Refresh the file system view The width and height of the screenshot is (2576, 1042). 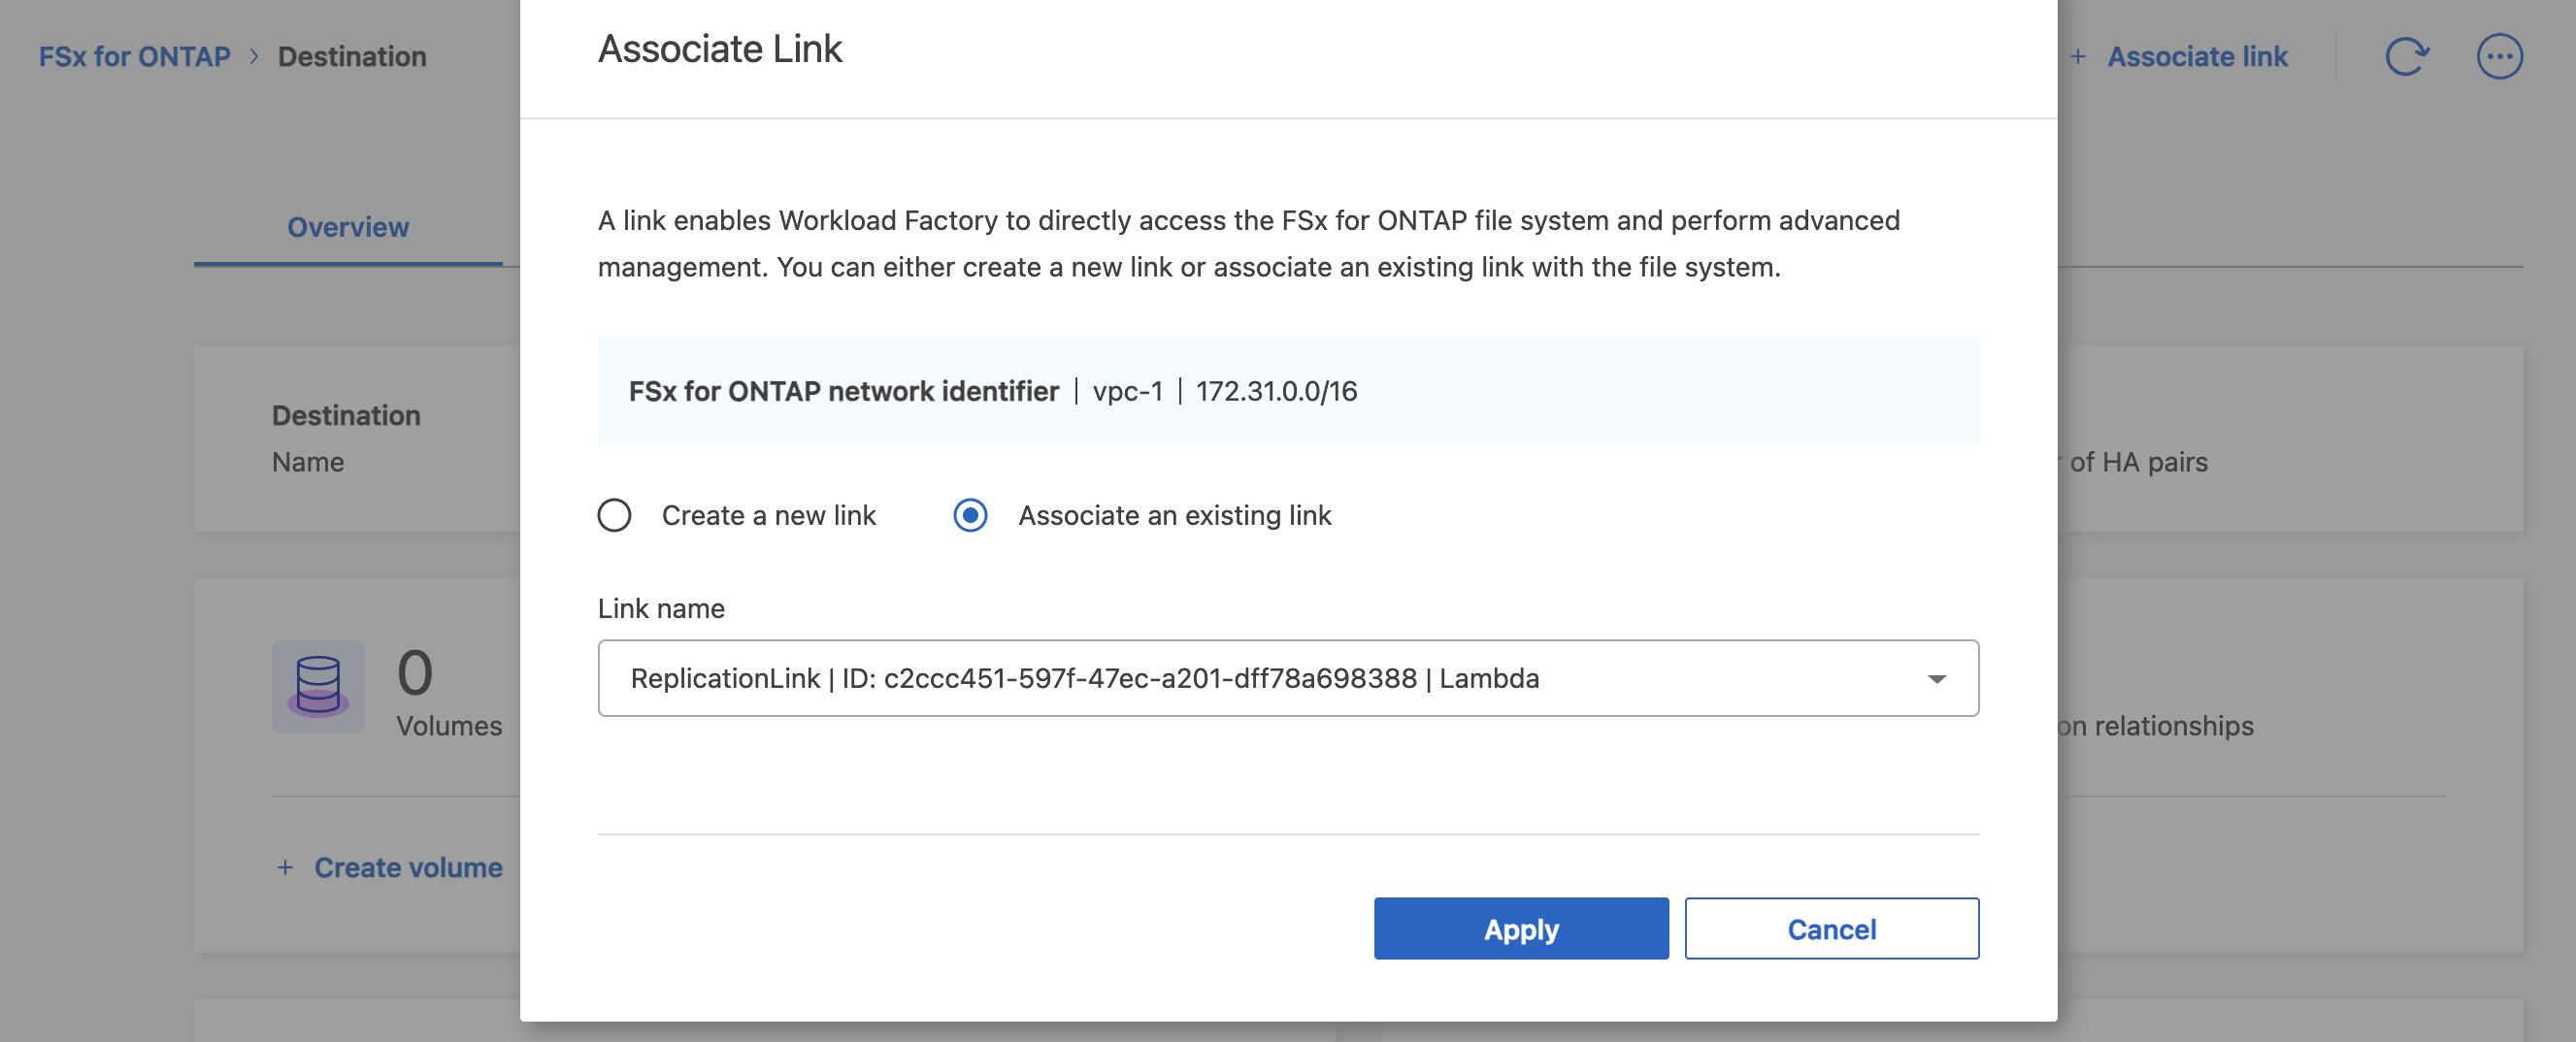pos(2410,56)
